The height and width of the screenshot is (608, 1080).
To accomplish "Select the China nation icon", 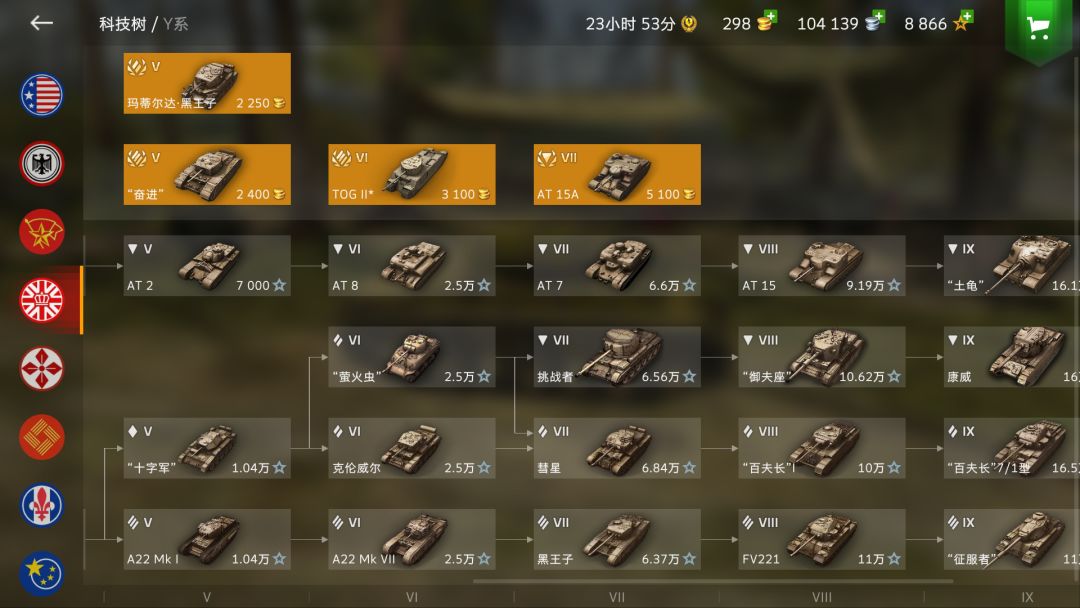I will [42, 437].
